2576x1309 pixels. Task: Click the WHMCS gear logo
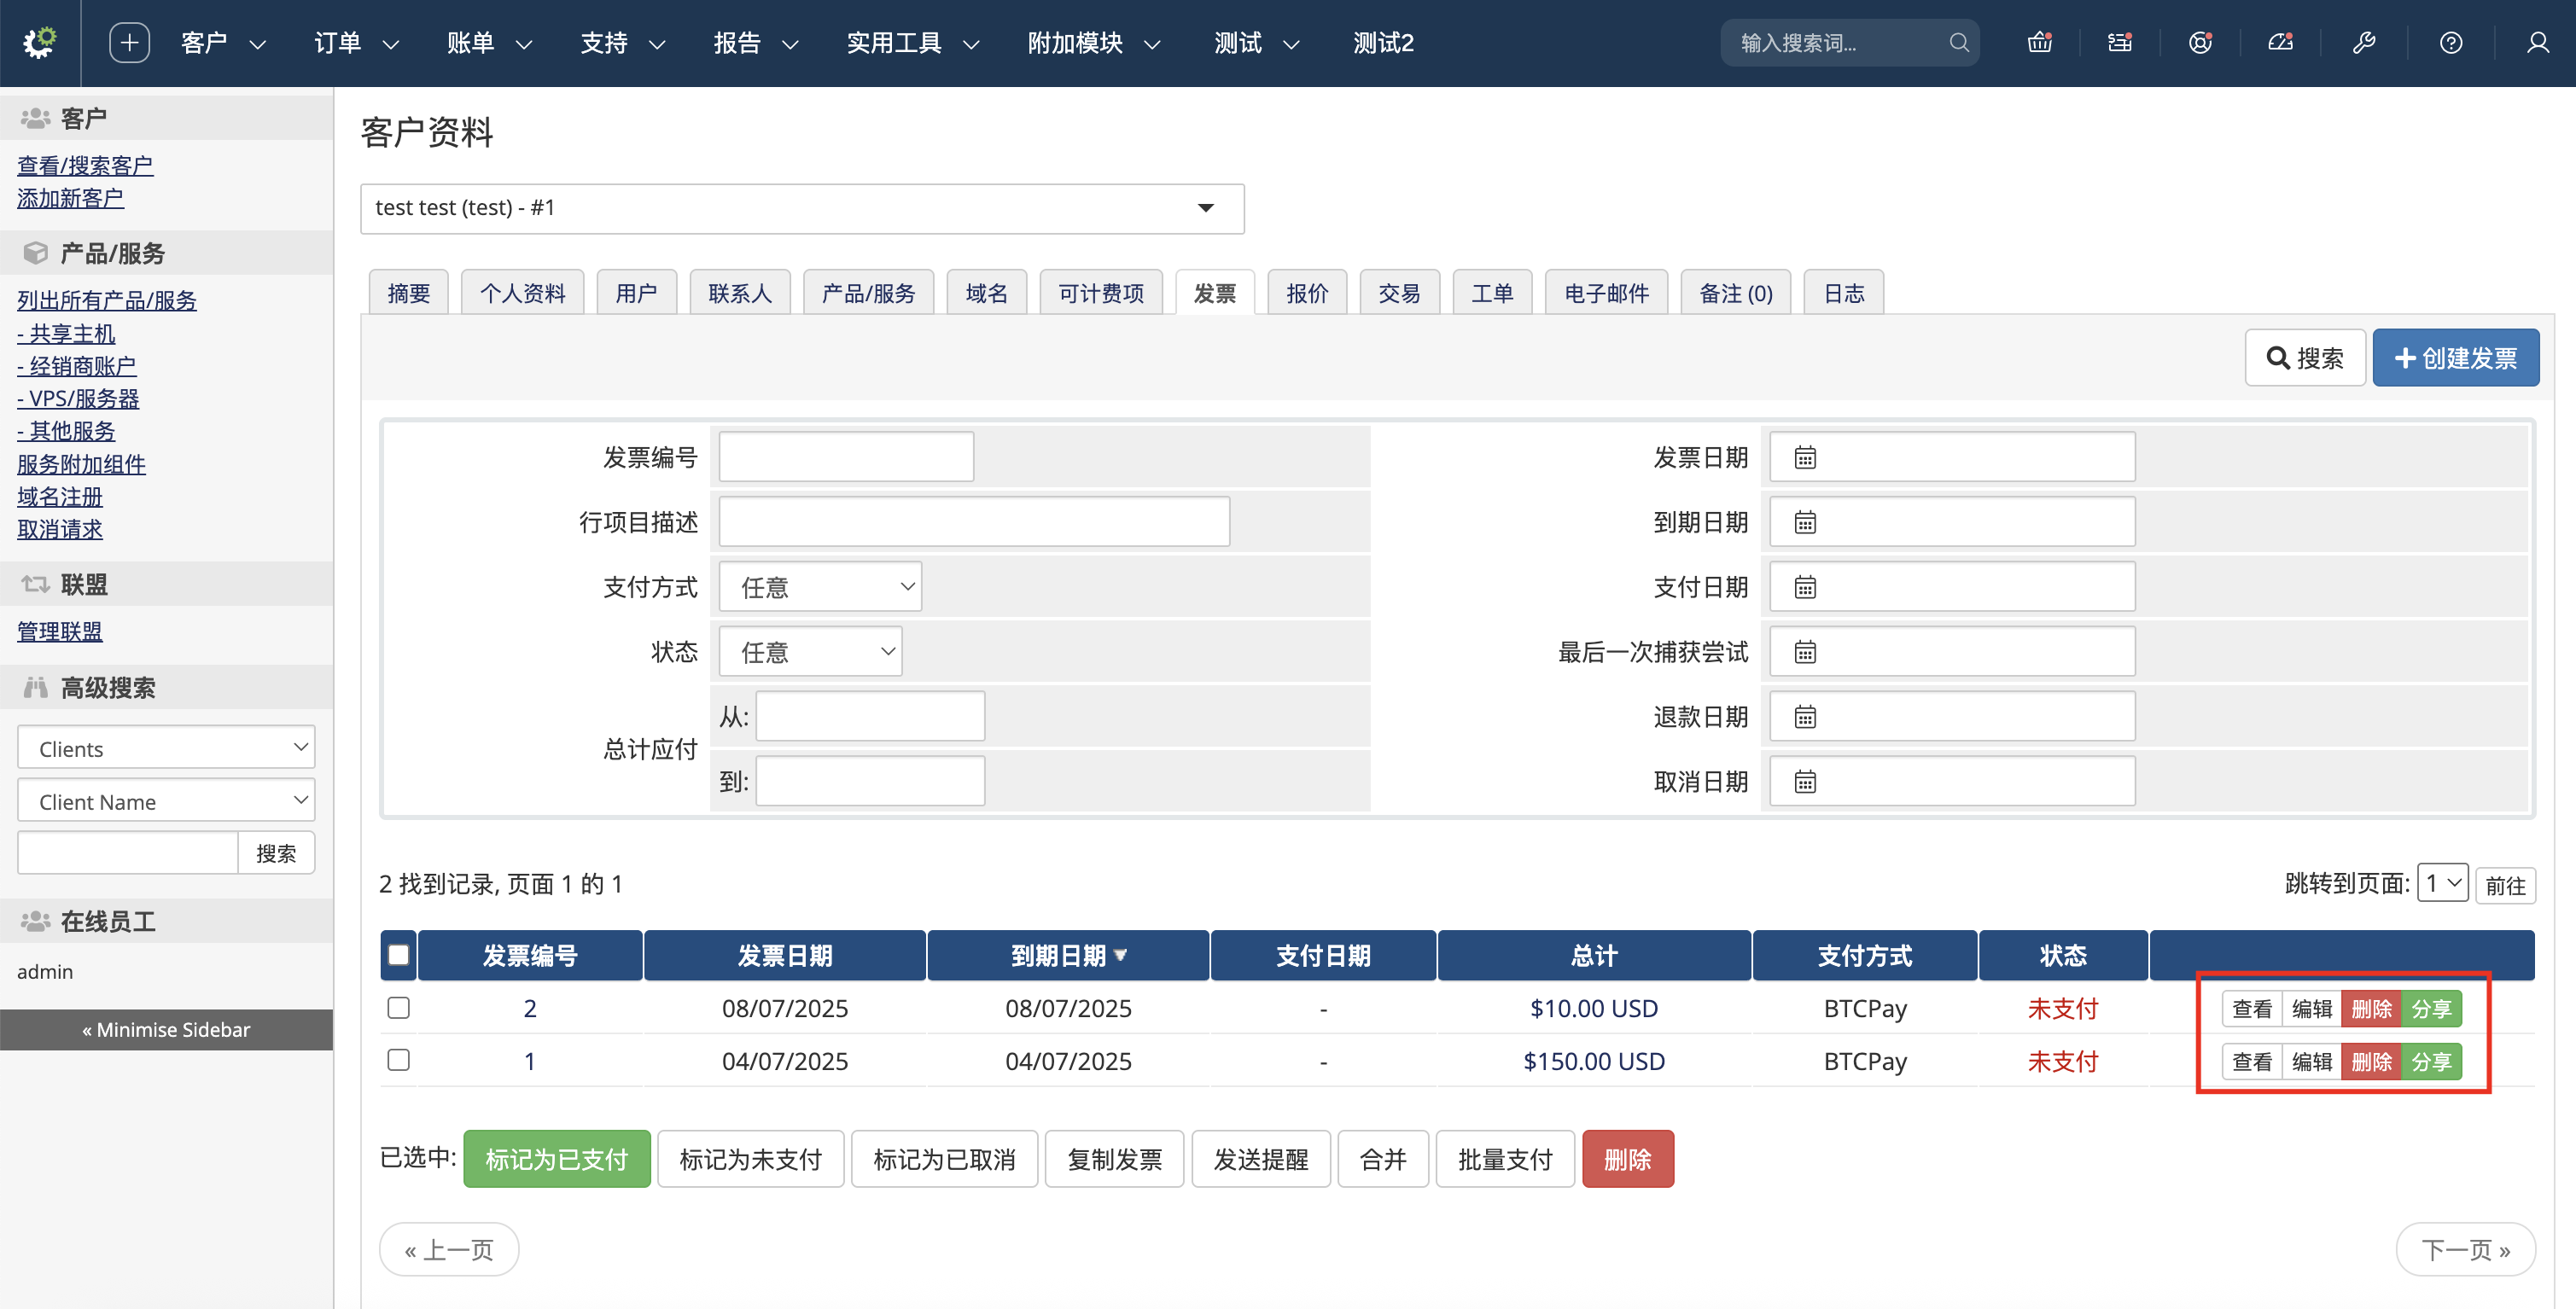tap(40, 43)
